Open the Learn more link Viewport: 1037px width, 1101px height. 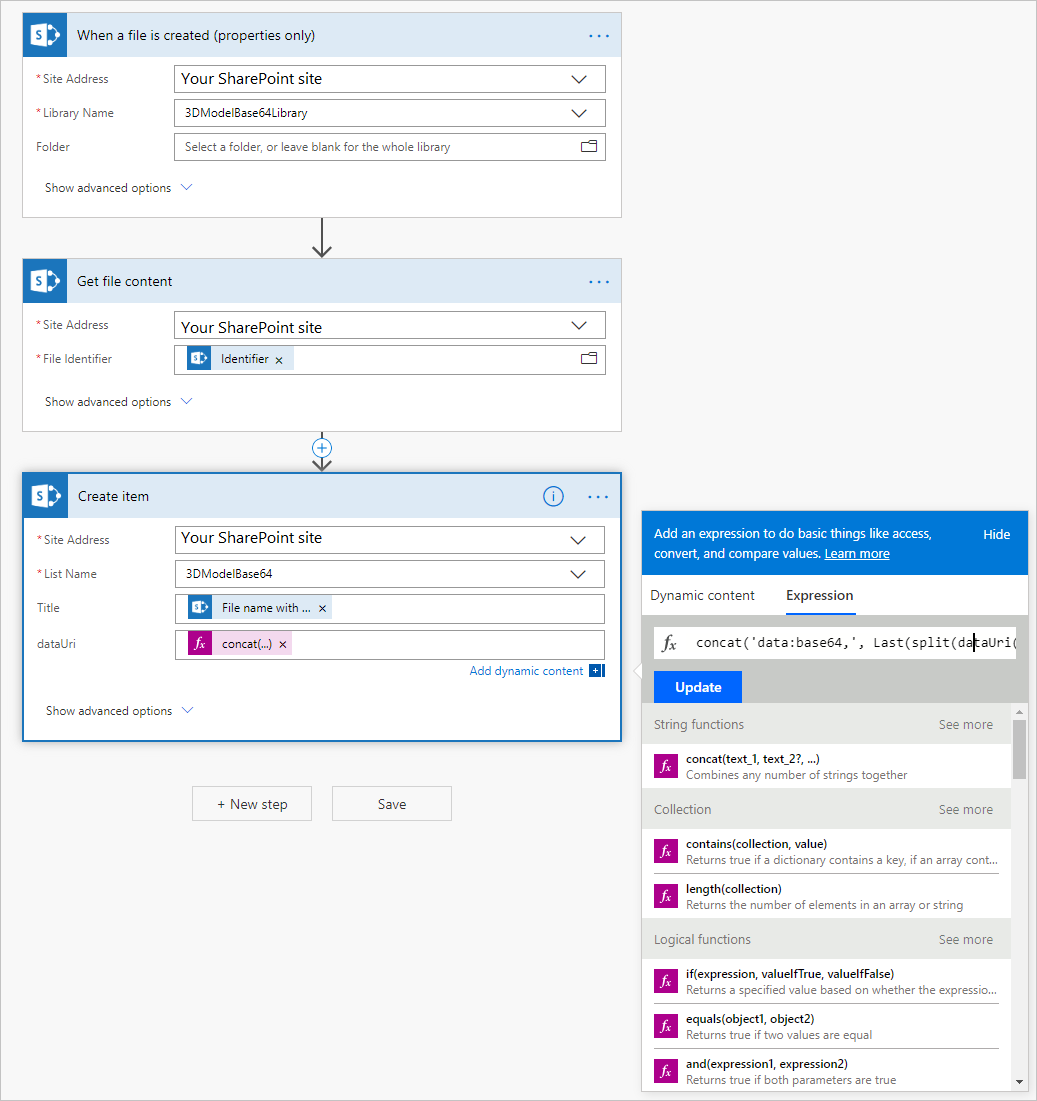pos(857,553)
